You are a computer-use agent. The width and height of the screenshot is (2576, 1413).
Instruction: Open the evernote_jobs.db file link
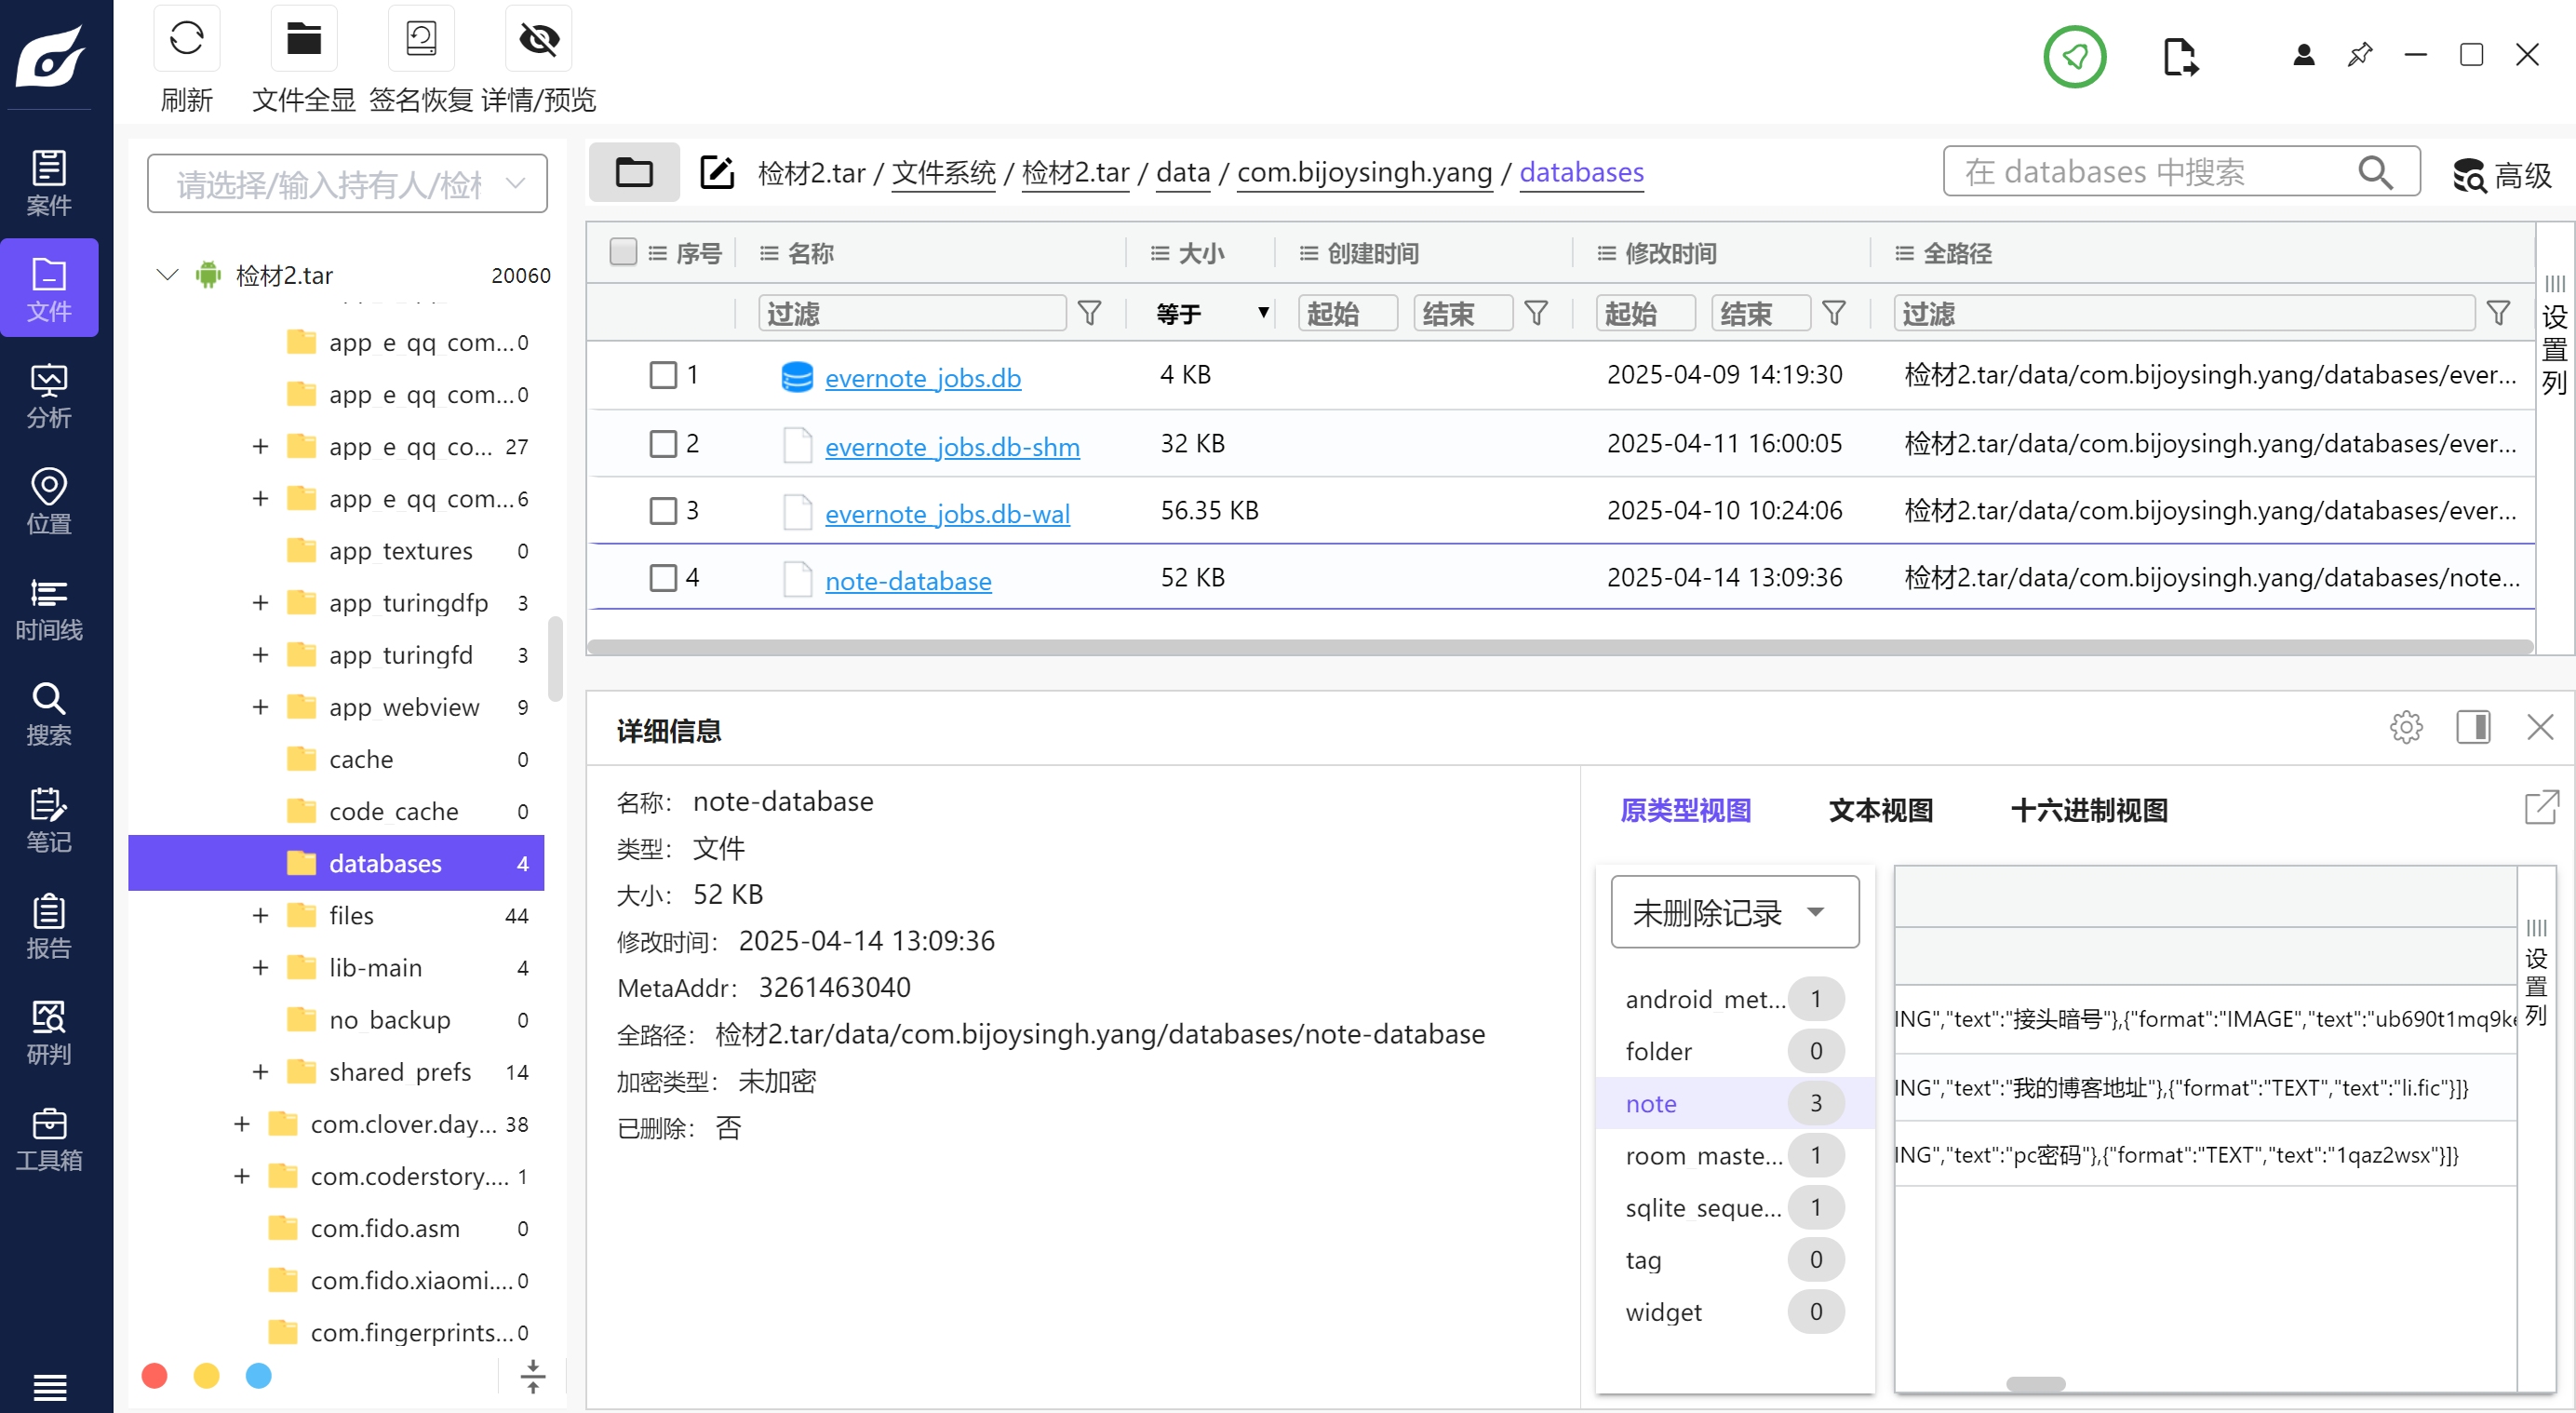point(922,378)
